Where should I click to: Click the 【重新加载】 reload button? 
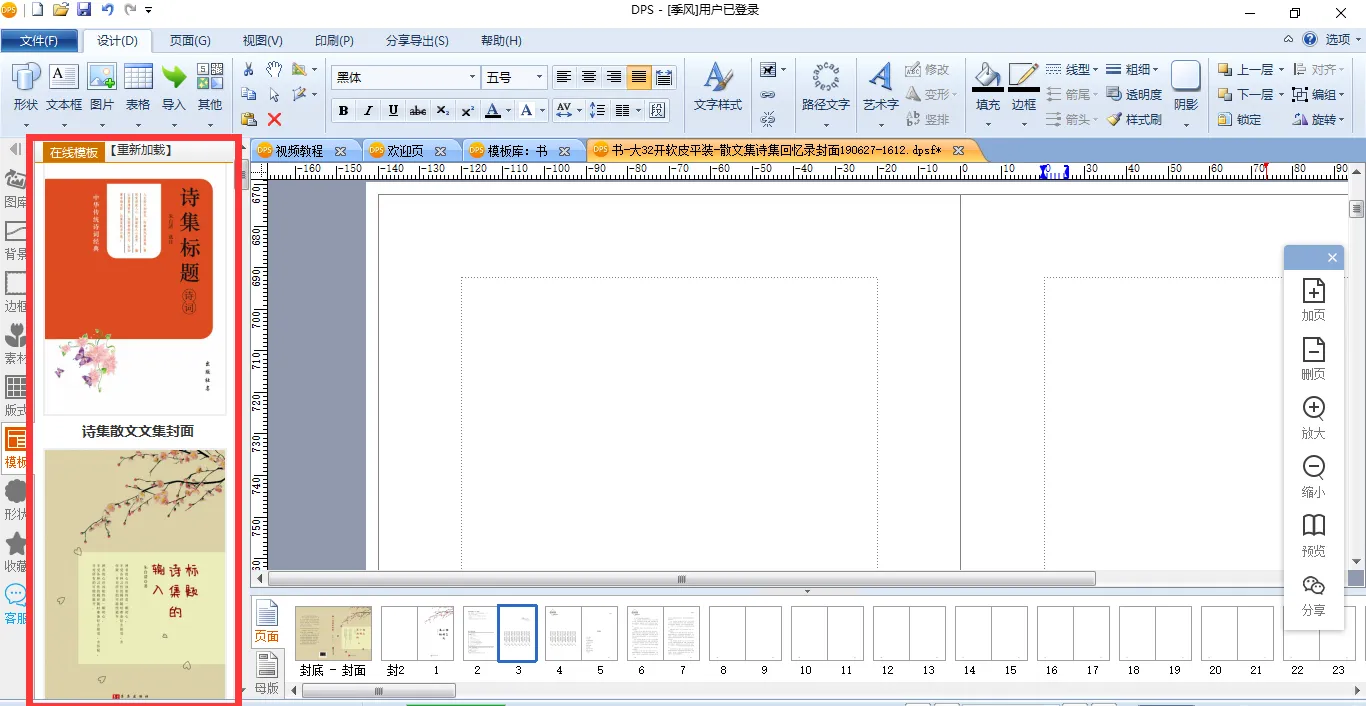(139, 151)
